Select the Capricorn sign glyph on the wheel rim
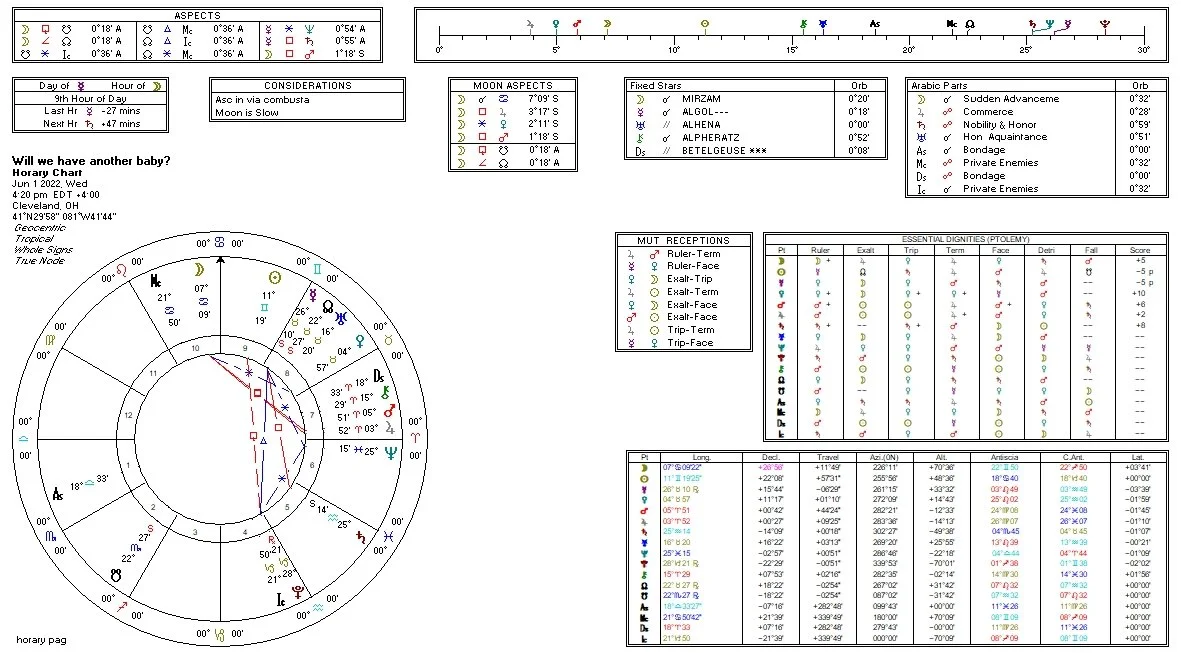The height and width of the screenshot is (653, 1181). 220,633
